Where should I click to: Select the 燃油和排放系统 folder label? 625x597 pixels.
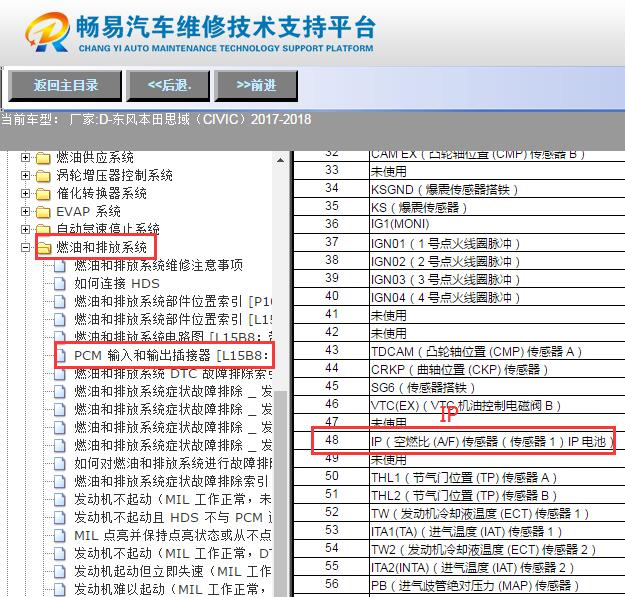[101, 247]
